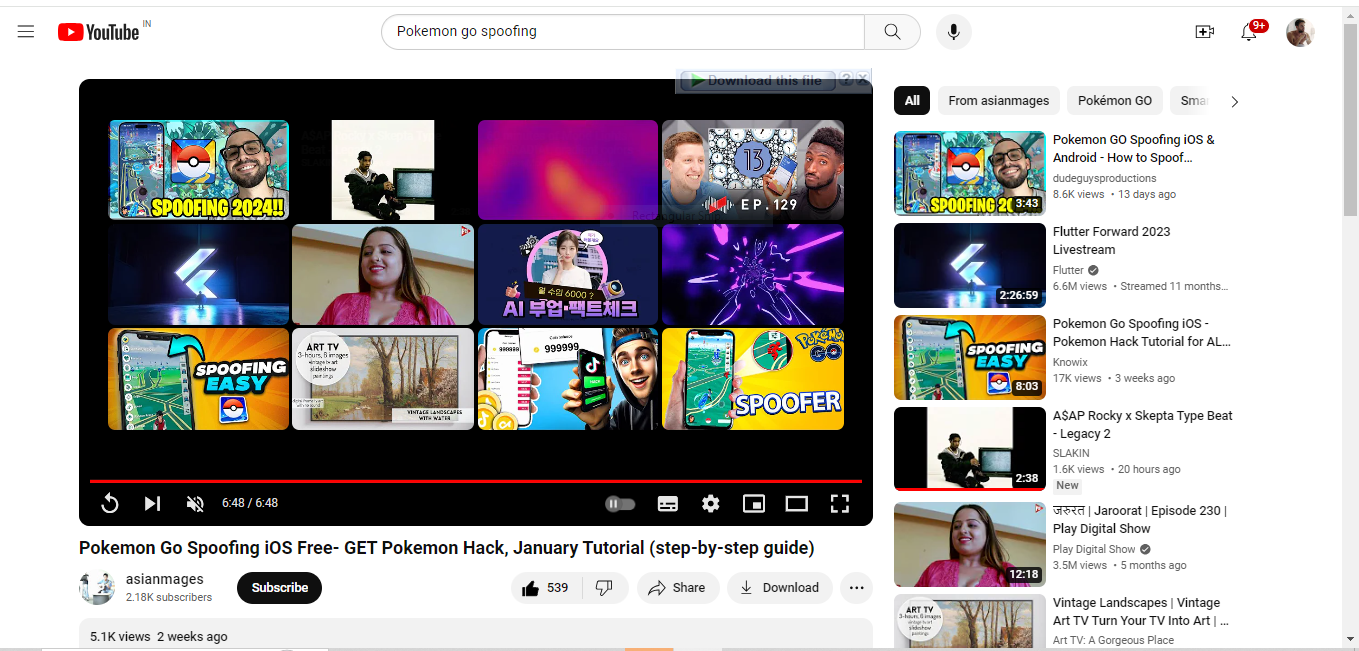
Task: Enable miniplayer mode
Action: pos(754,504)
